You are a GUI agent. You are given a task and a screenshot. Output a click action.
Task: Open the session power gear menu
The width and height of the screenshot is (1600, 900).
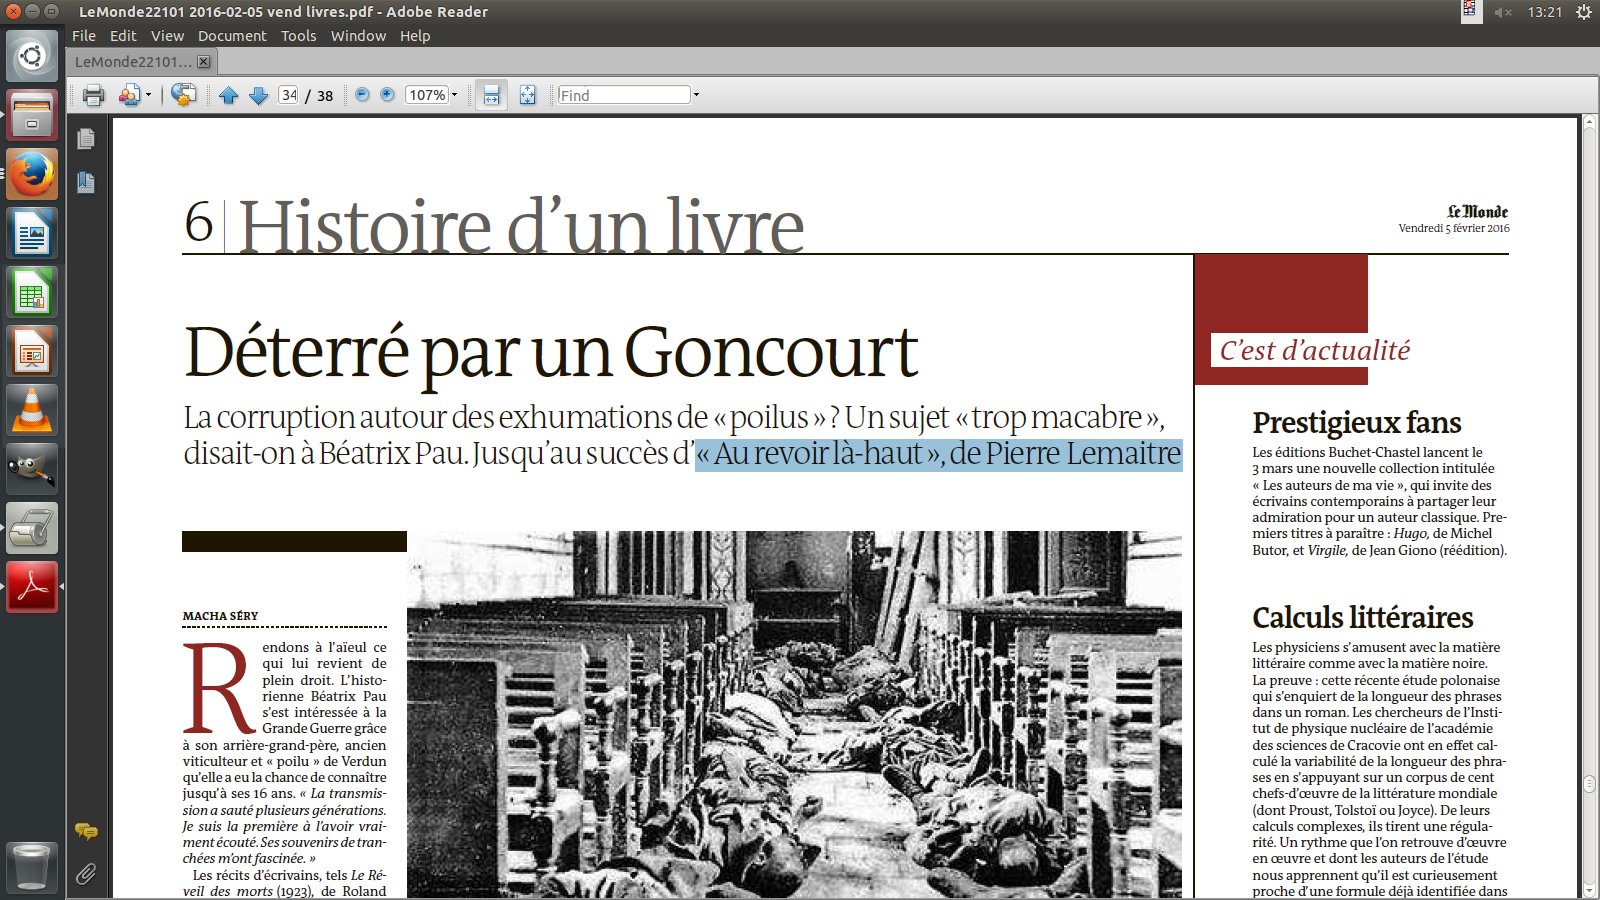point(1583,12)
